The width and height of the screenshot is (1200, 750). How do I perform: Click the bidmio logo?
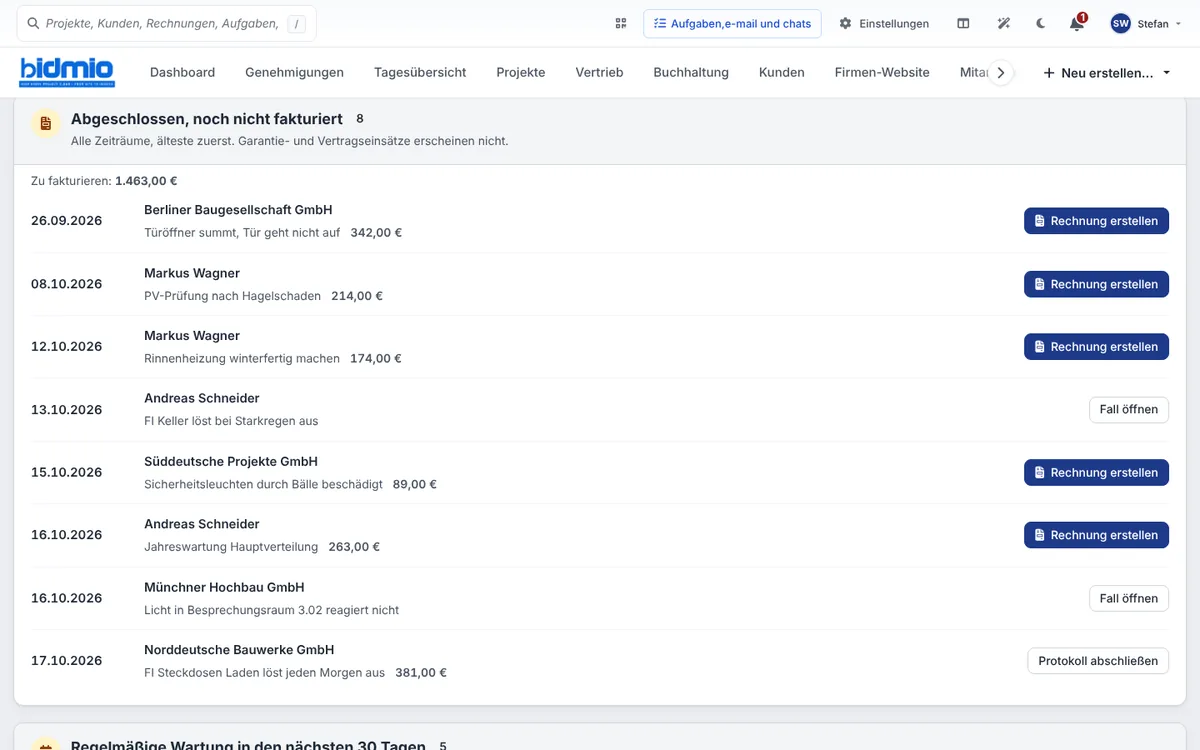click(x=67, y=72)
